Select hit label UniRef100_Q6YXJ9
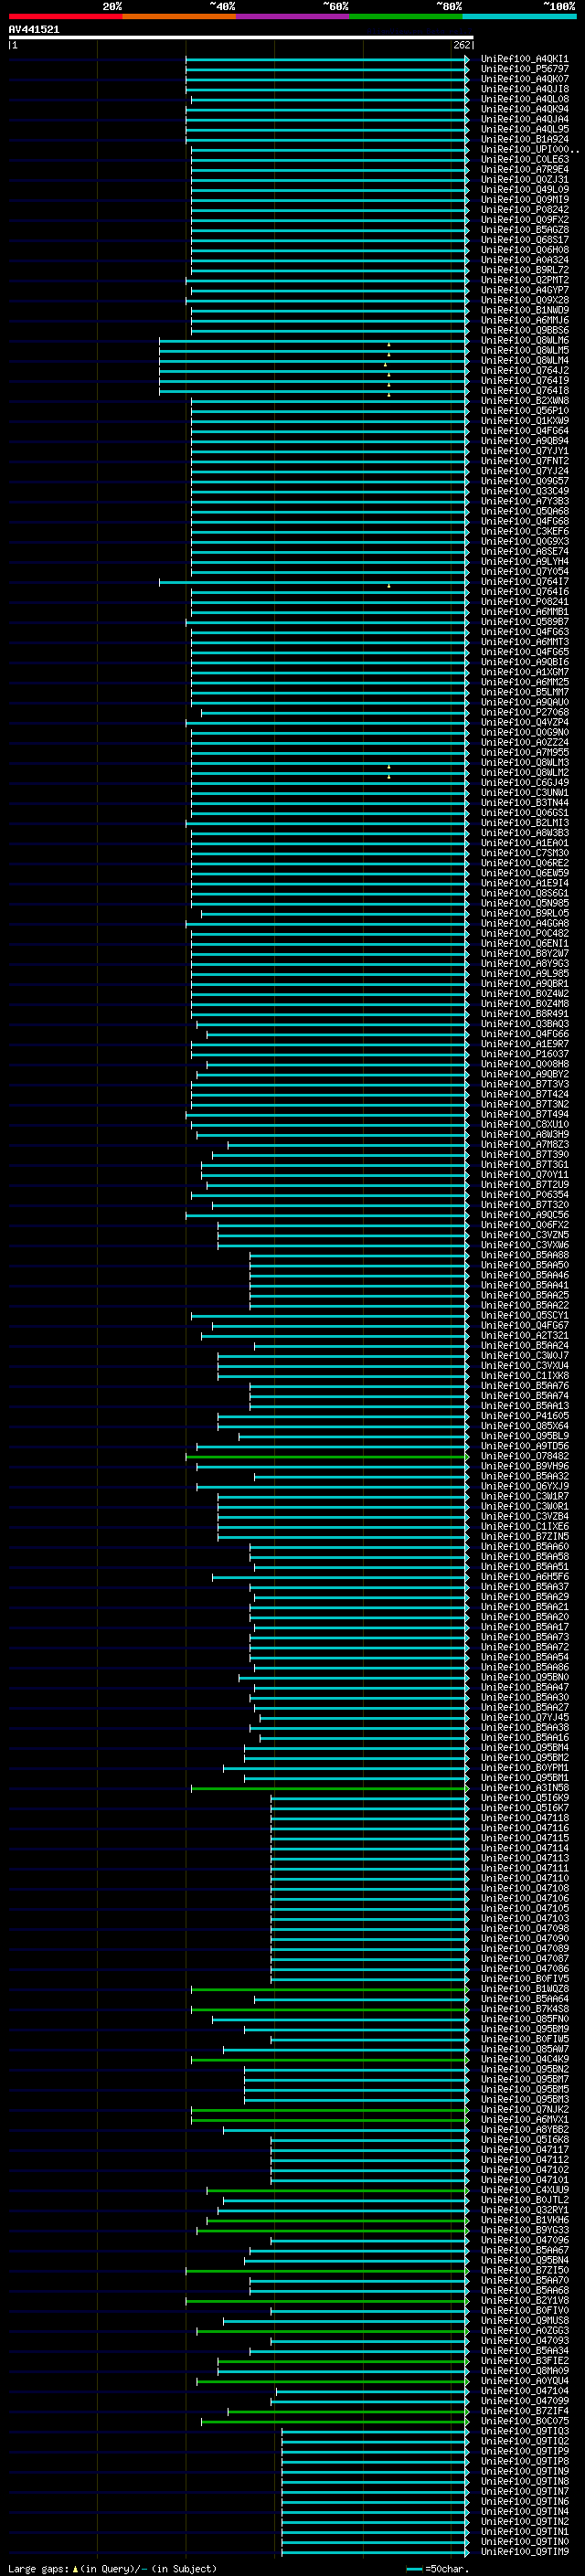The height and width of the screenshot is (2576, 585). (x=525, y=1486)
